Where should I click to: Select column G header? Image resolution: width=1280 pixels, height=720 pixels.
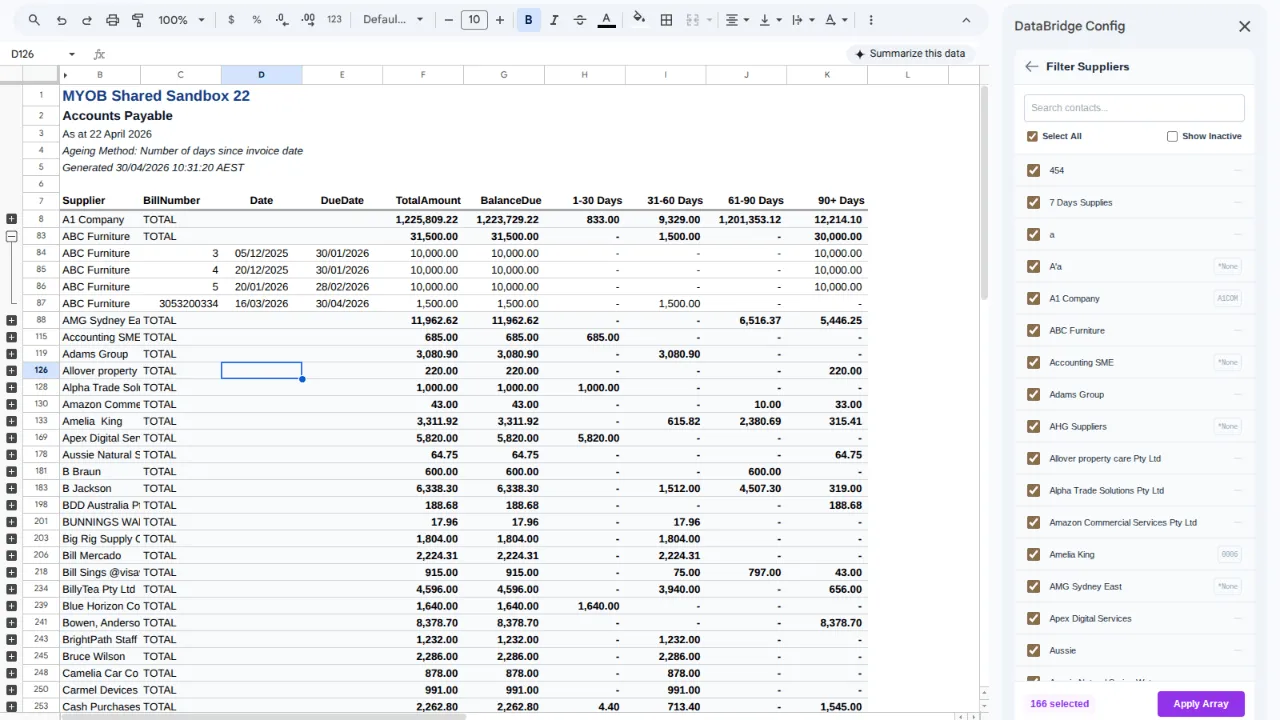[x=504, y=75]
